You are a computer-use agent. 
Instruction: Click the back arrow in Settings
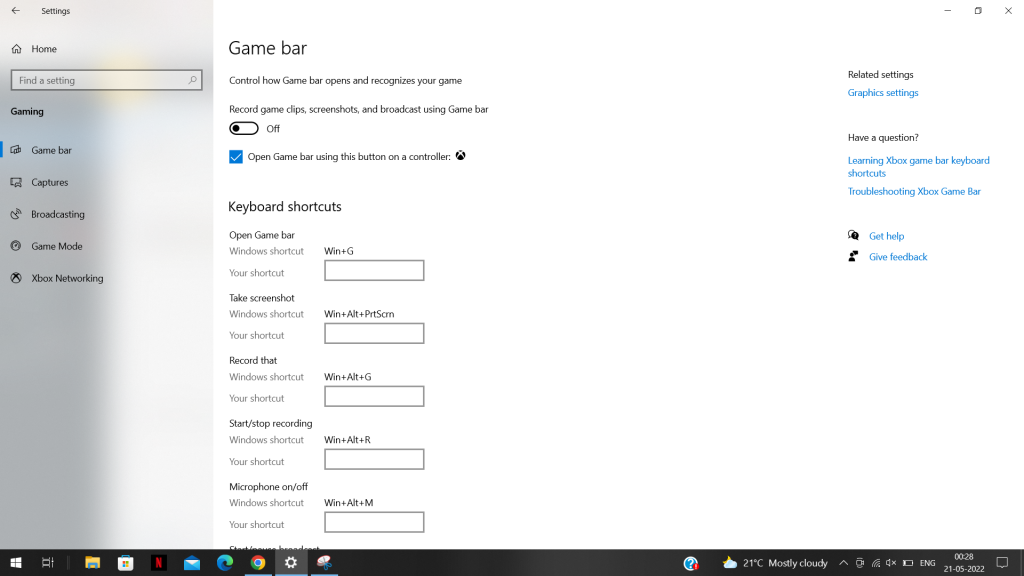15,11
